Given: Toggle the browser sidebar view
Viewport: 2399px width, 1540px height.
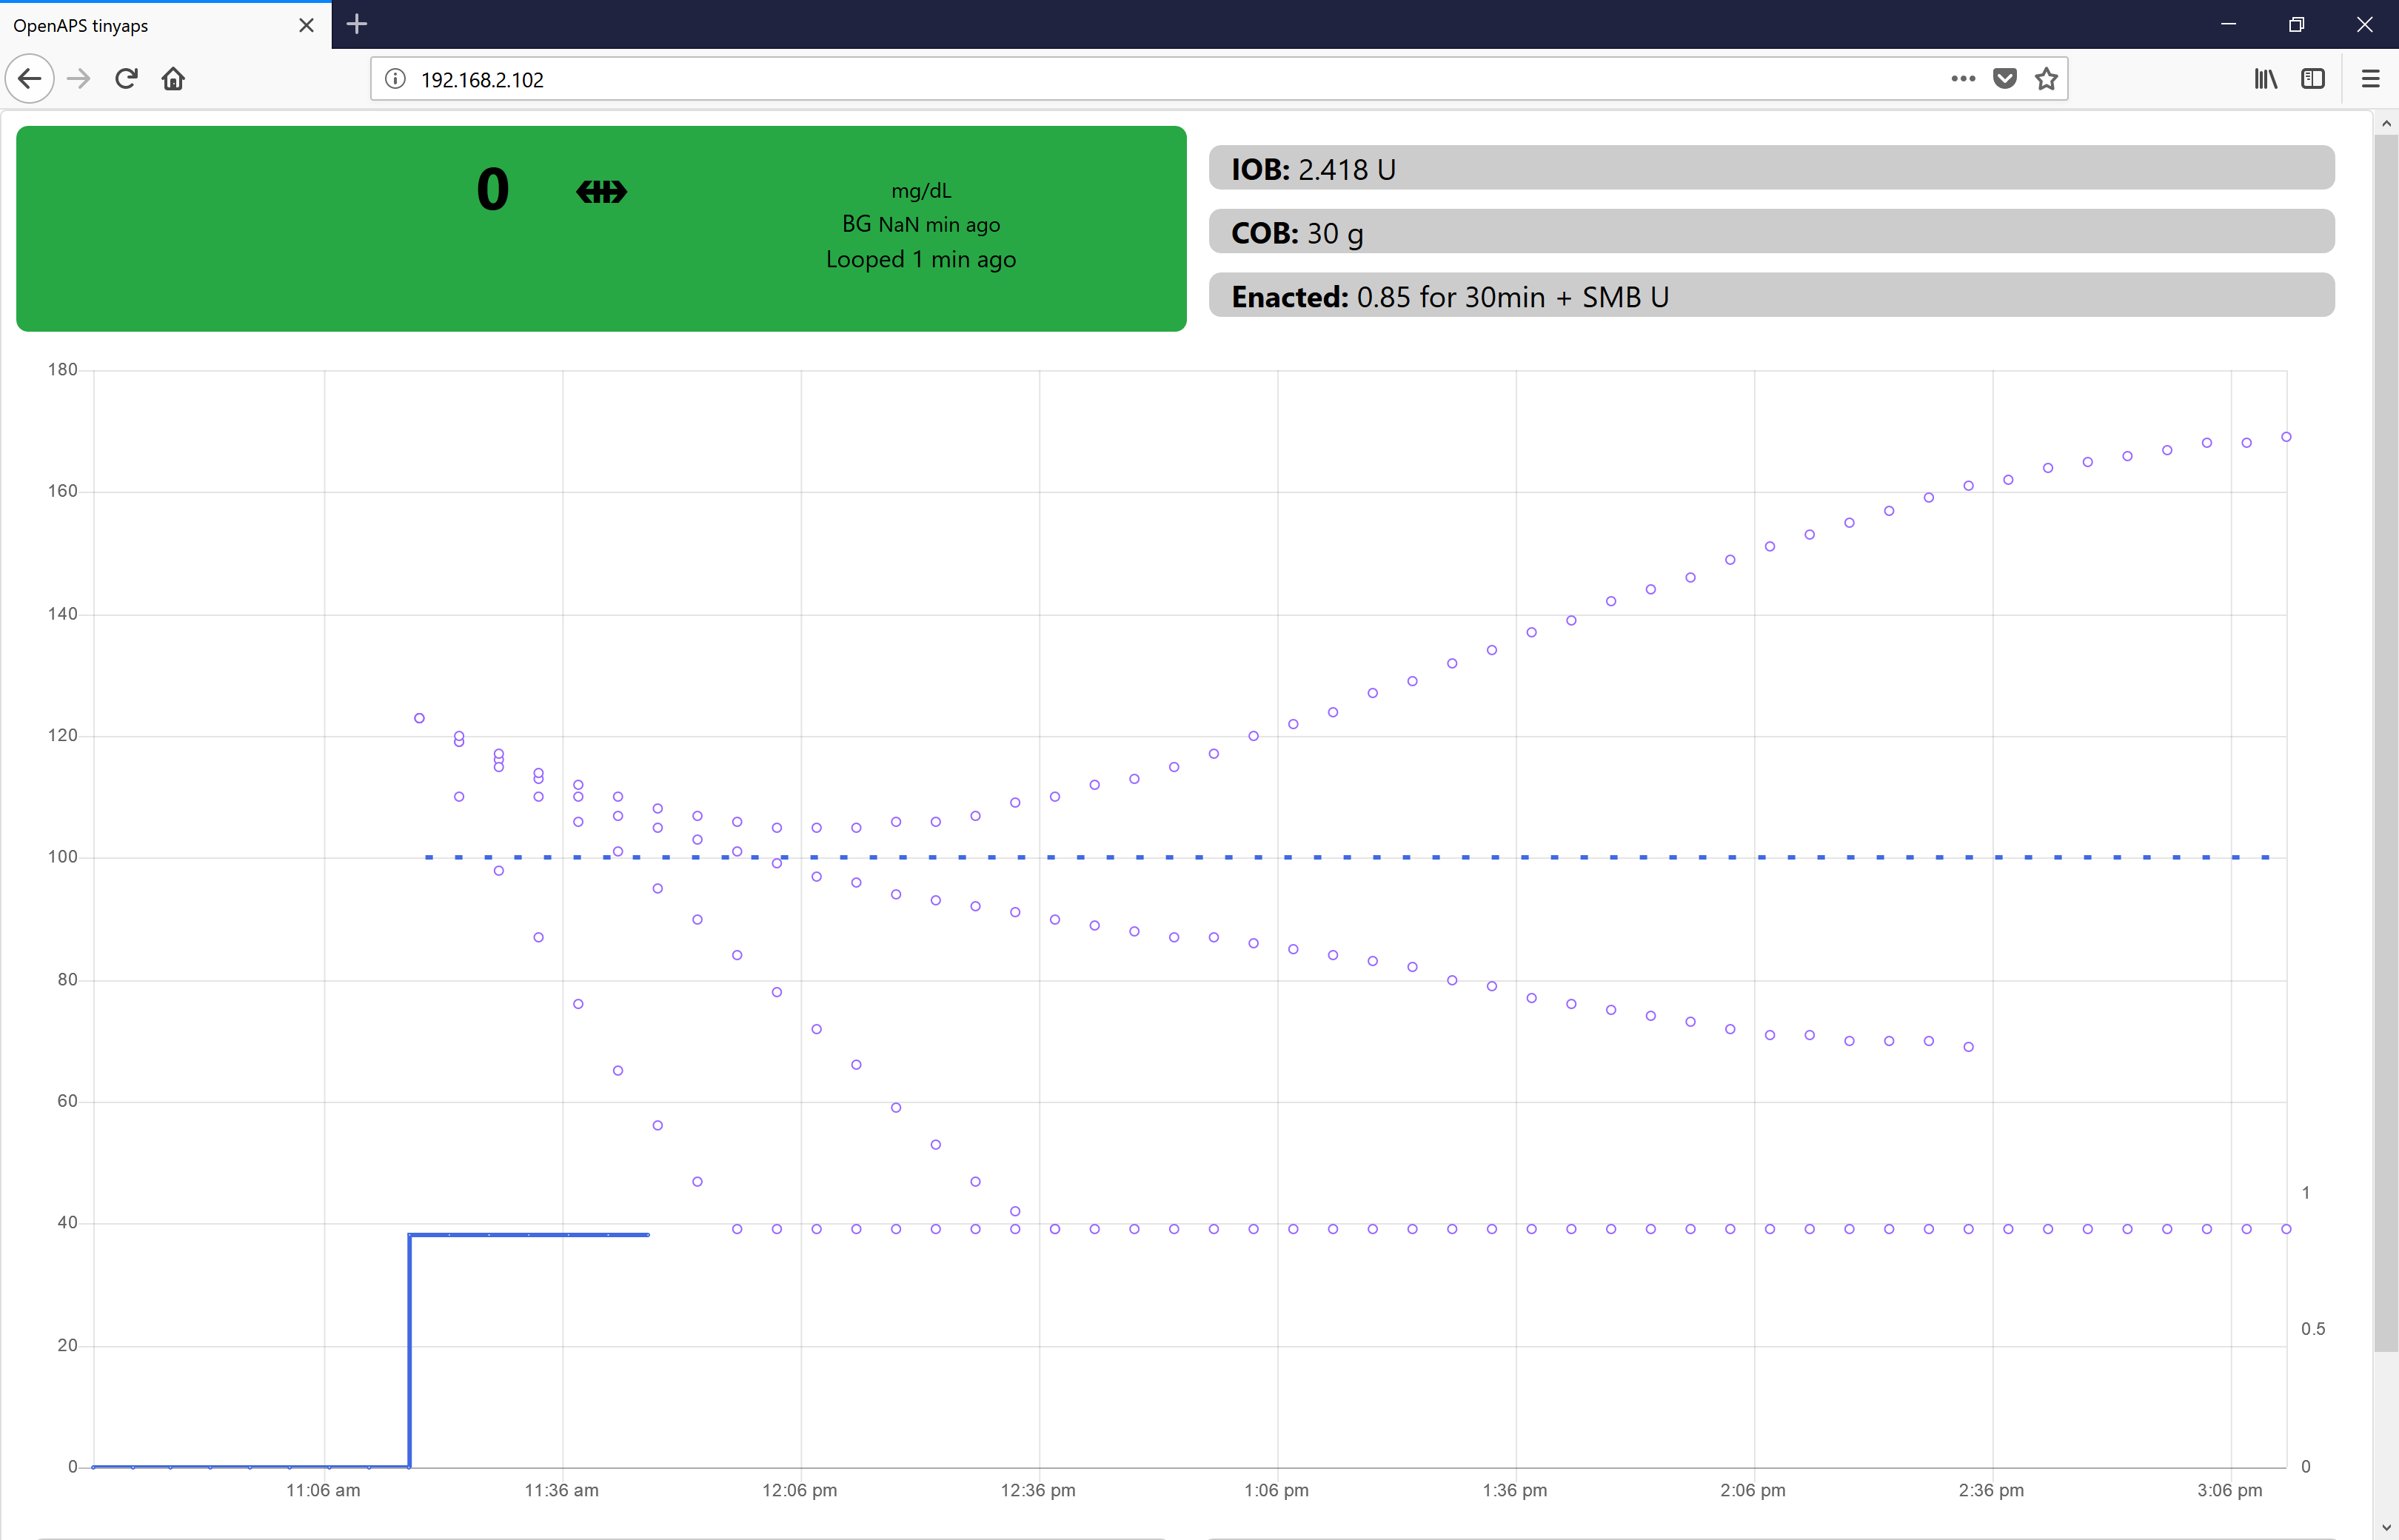Looking at the screenshot, I should coord(2312,79).
